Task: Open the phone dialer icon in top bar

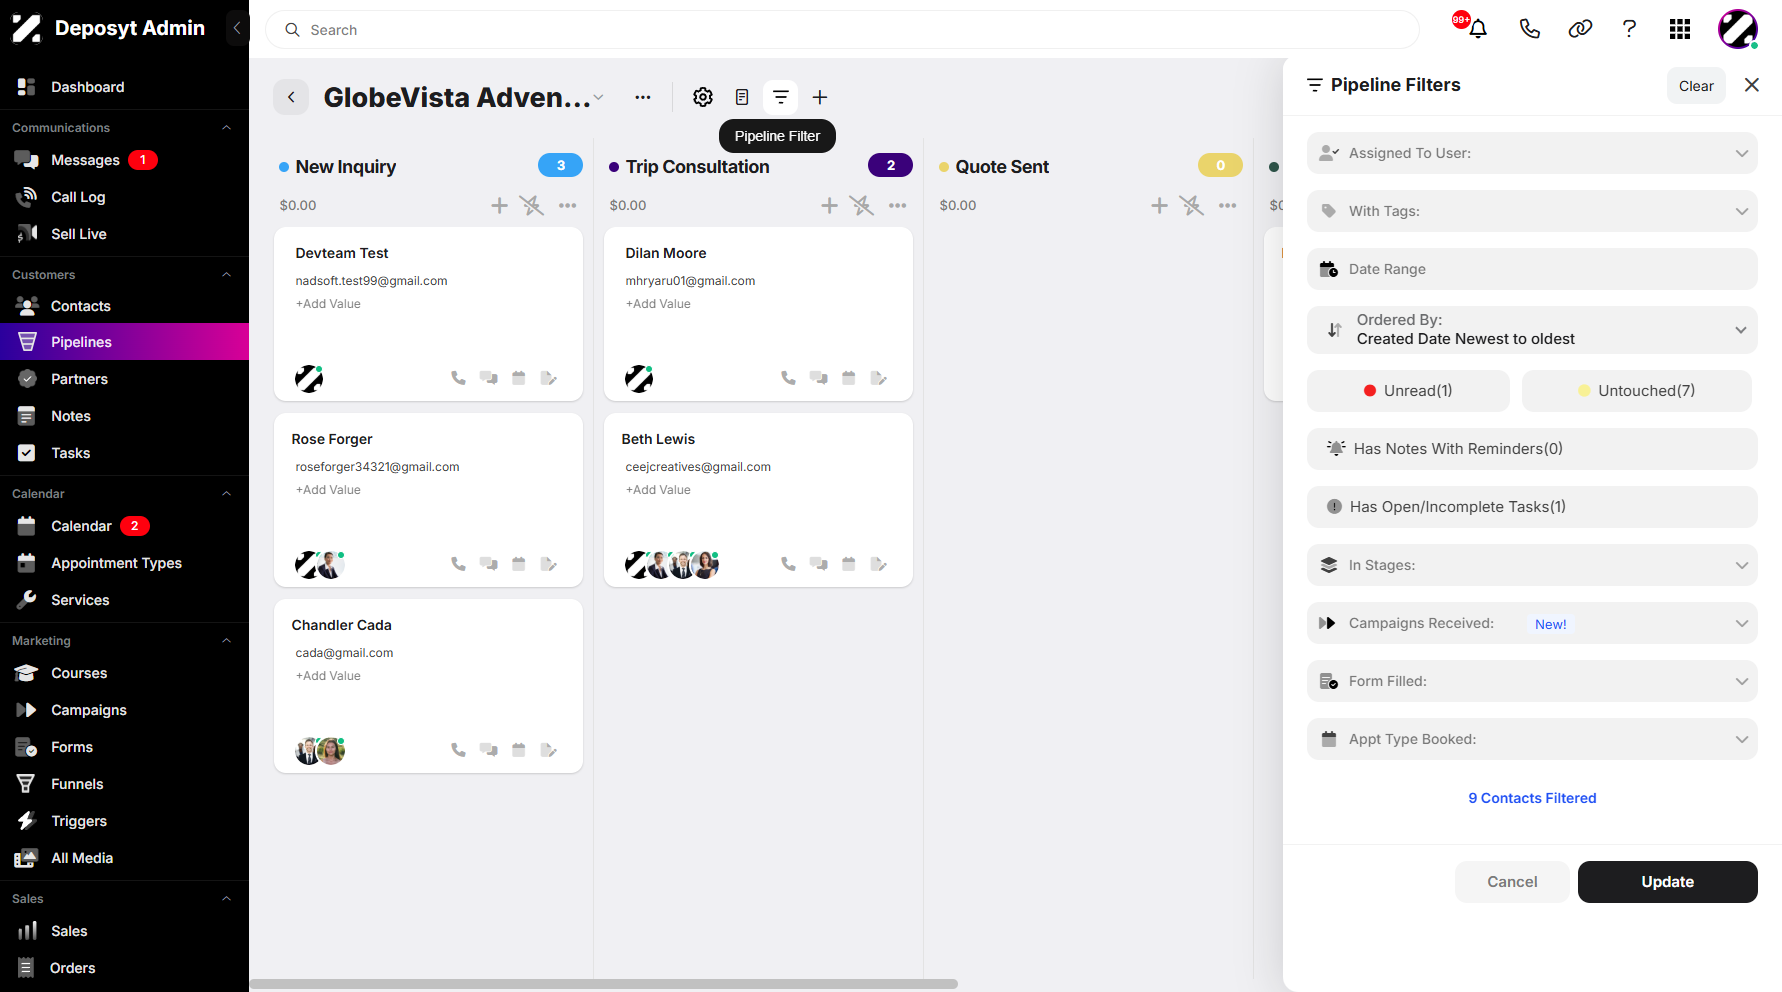Action: point(1529,29)
